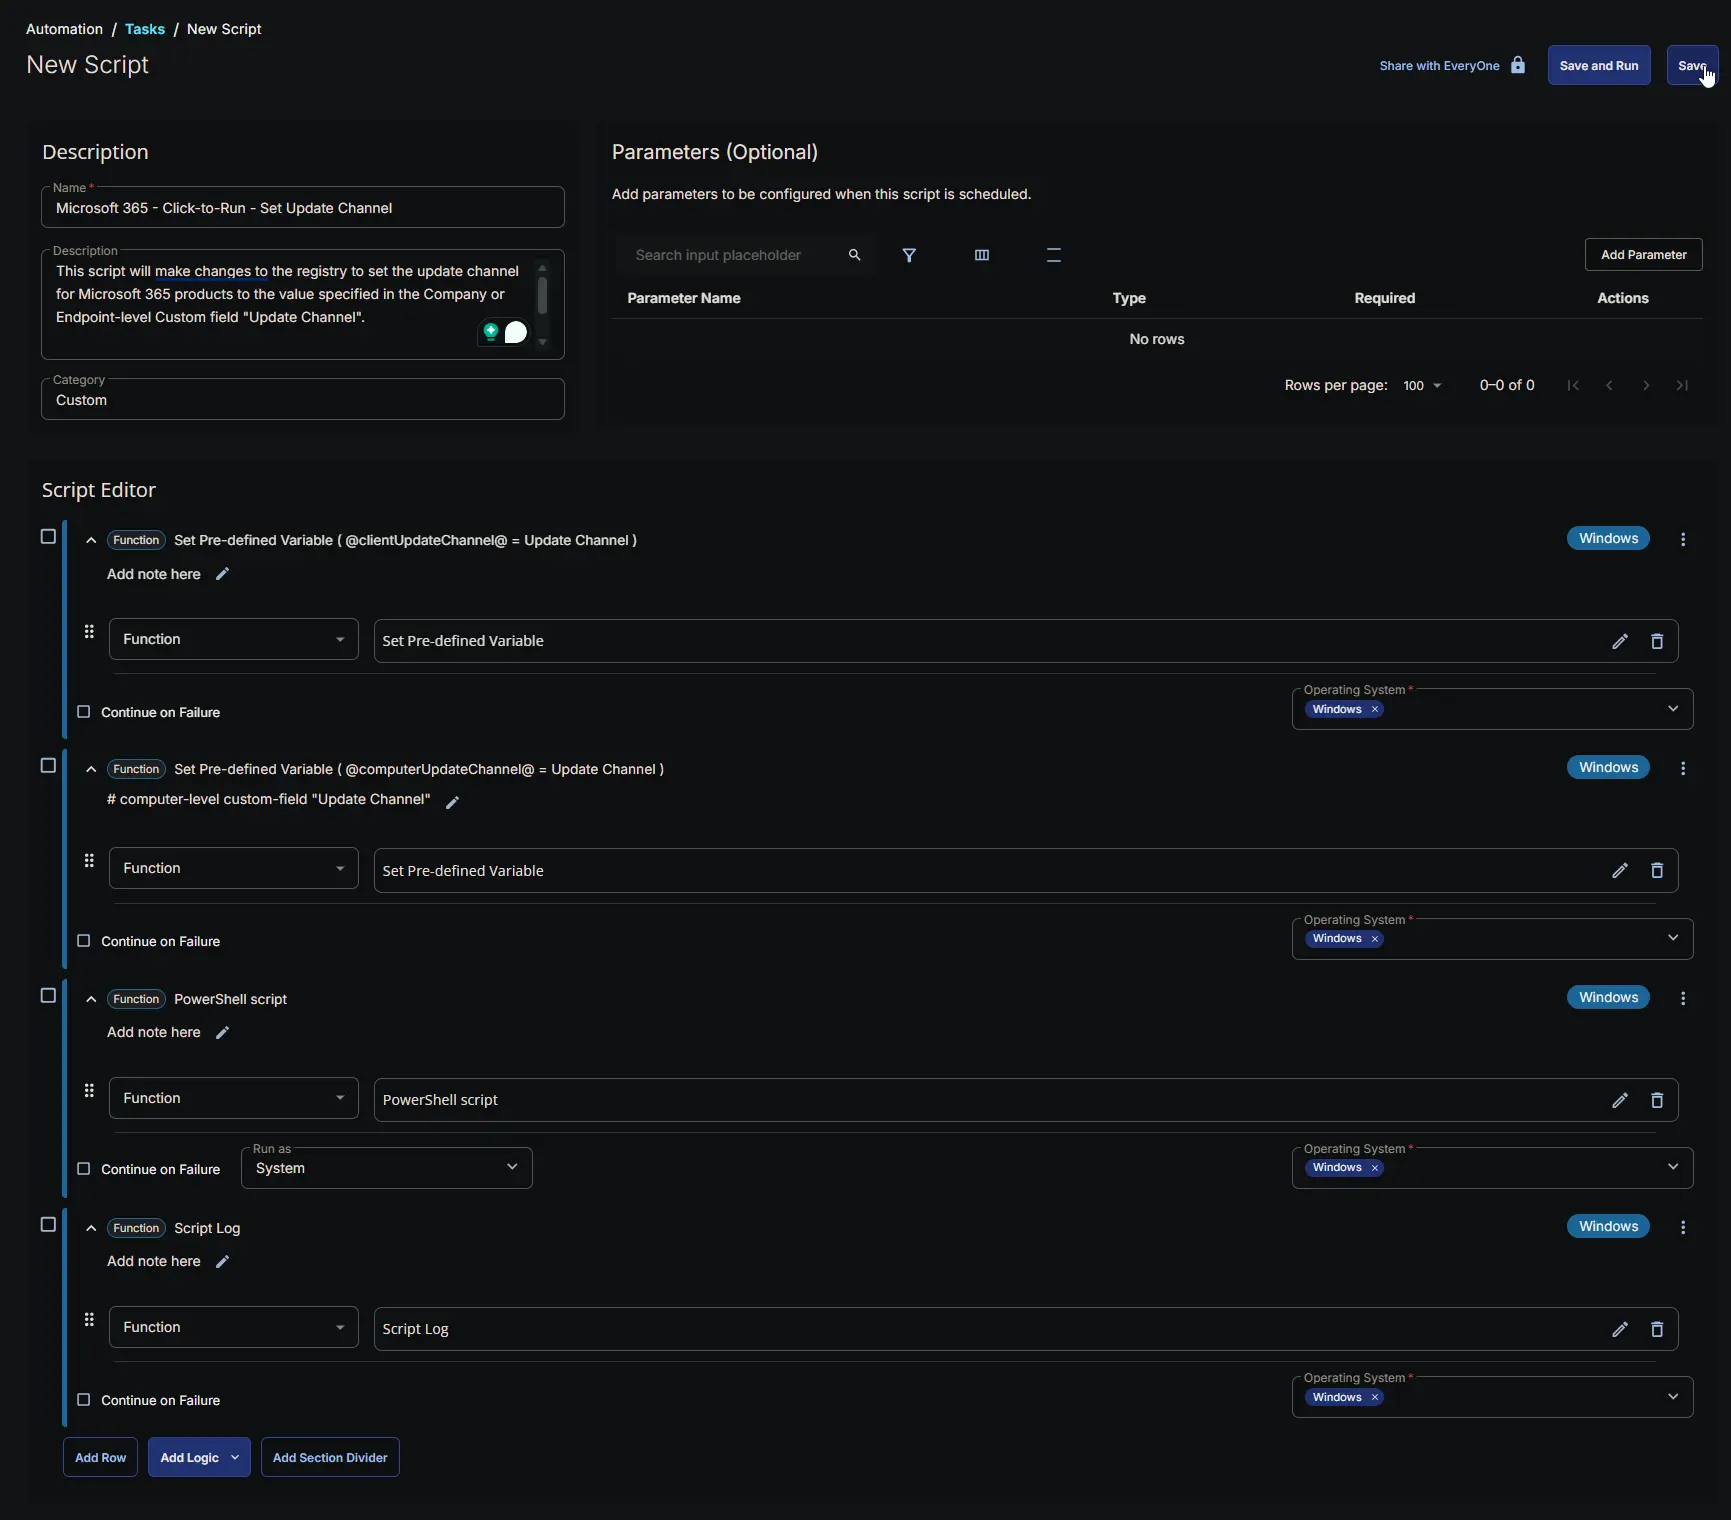Open the Tasks breadcrumb link

pos(145,29)
